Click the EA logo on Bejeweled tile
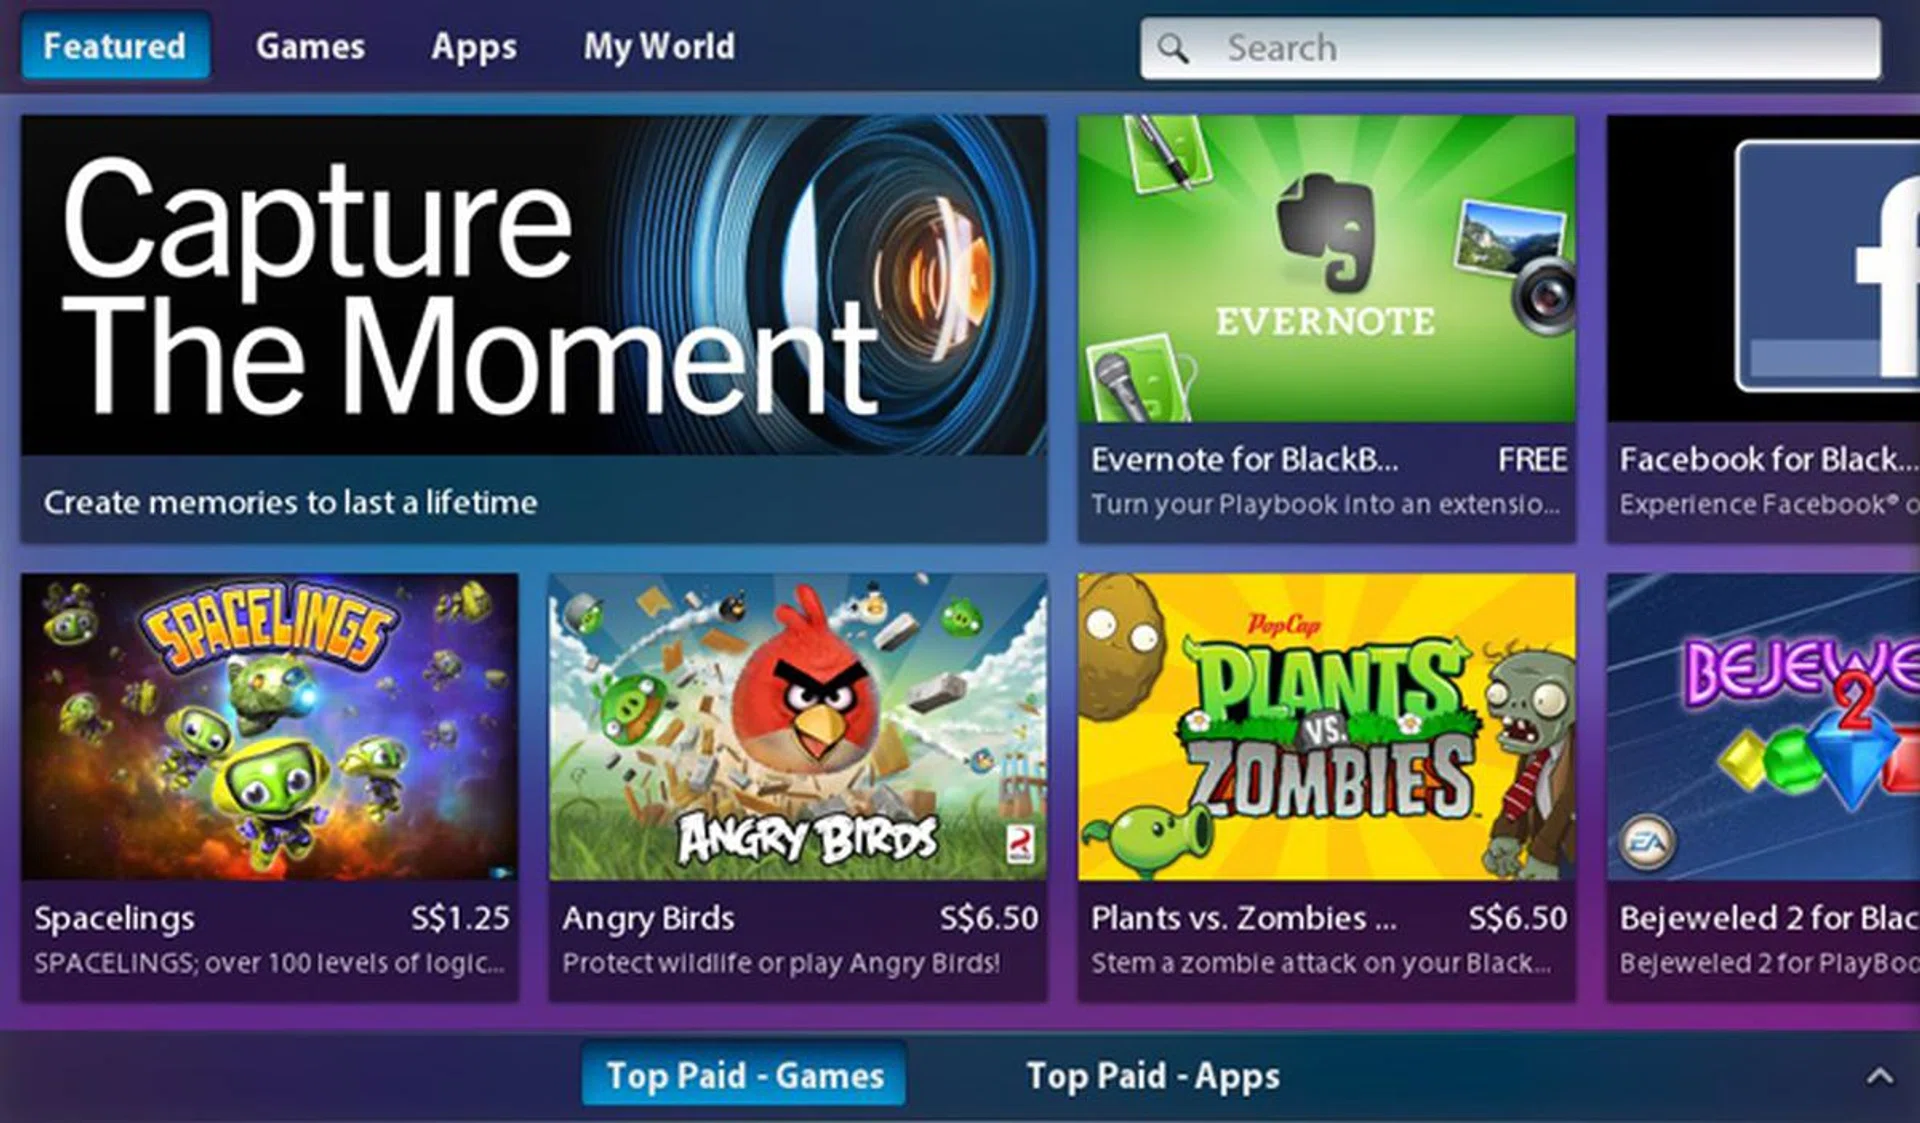The image size is (1920, 1123). coord(1647,842)
